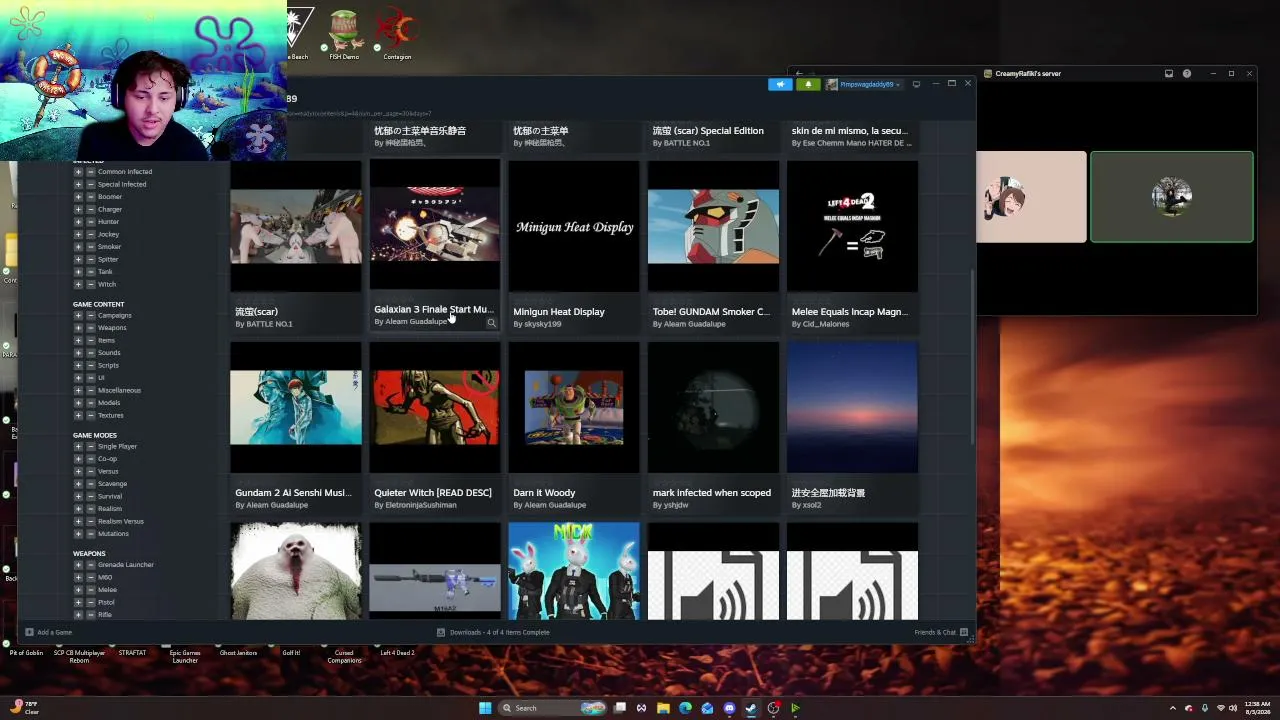Exclude the Sounds tag with minus
The width and height of the screenshot is (1280, 720).
pos(90,353)
